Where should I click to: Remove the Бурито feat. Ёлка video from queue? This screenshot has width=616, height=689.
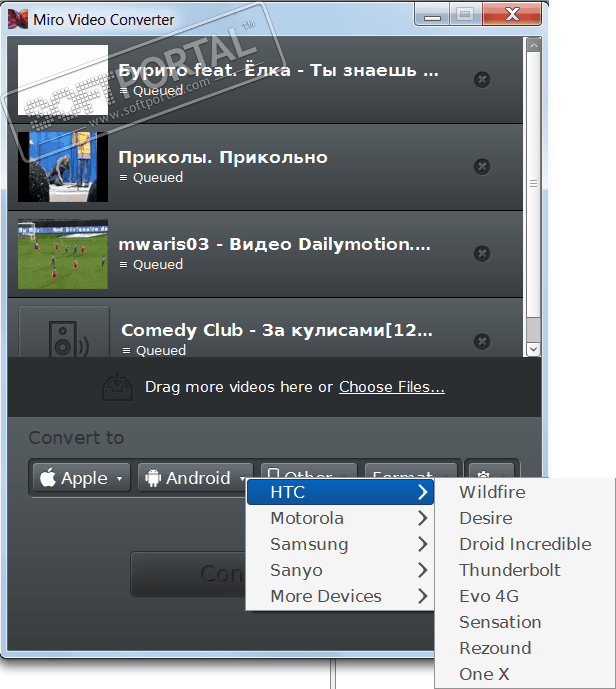482,80
